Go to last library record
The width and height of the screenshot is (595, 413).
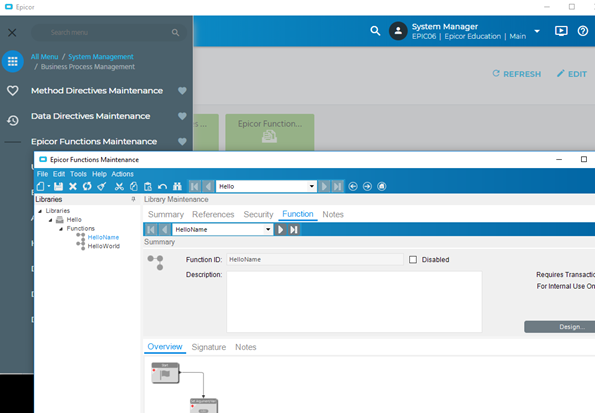pyautogui.click(x=337, y=186)
